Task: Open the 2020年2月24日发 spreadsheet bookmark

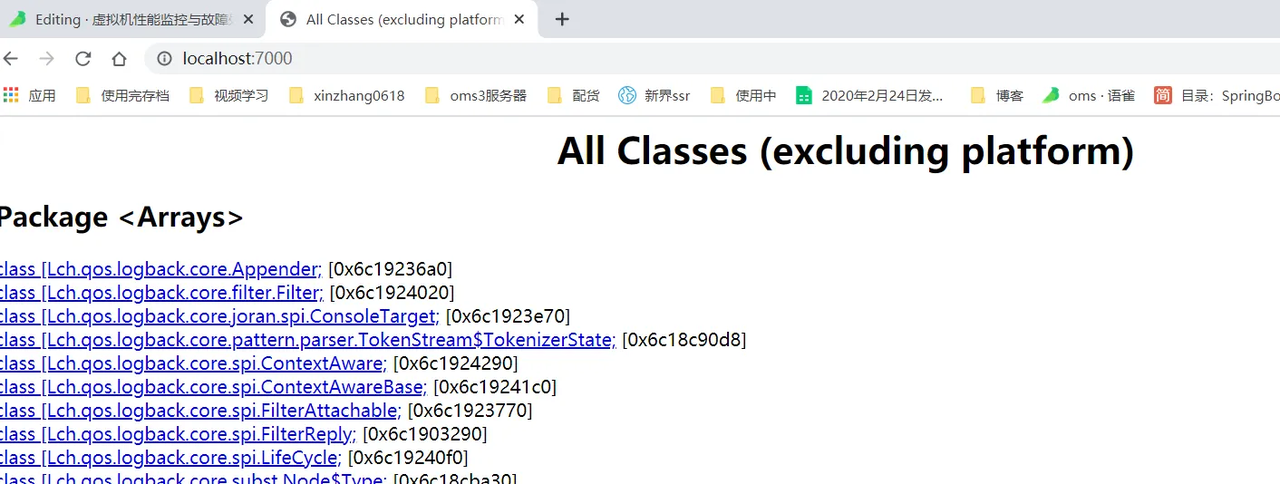Action: [870, 96]
